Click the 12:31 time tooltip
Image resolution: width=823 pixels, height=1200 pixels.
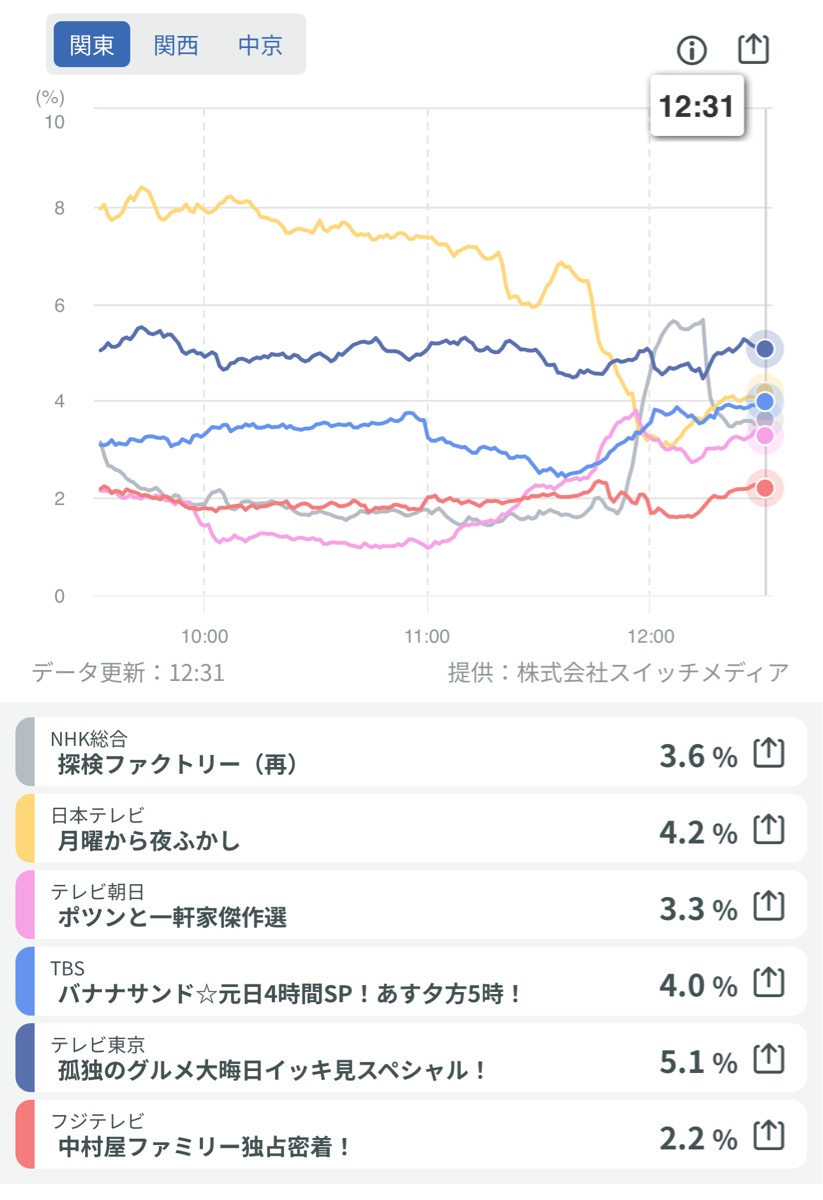tap(697, 106)
